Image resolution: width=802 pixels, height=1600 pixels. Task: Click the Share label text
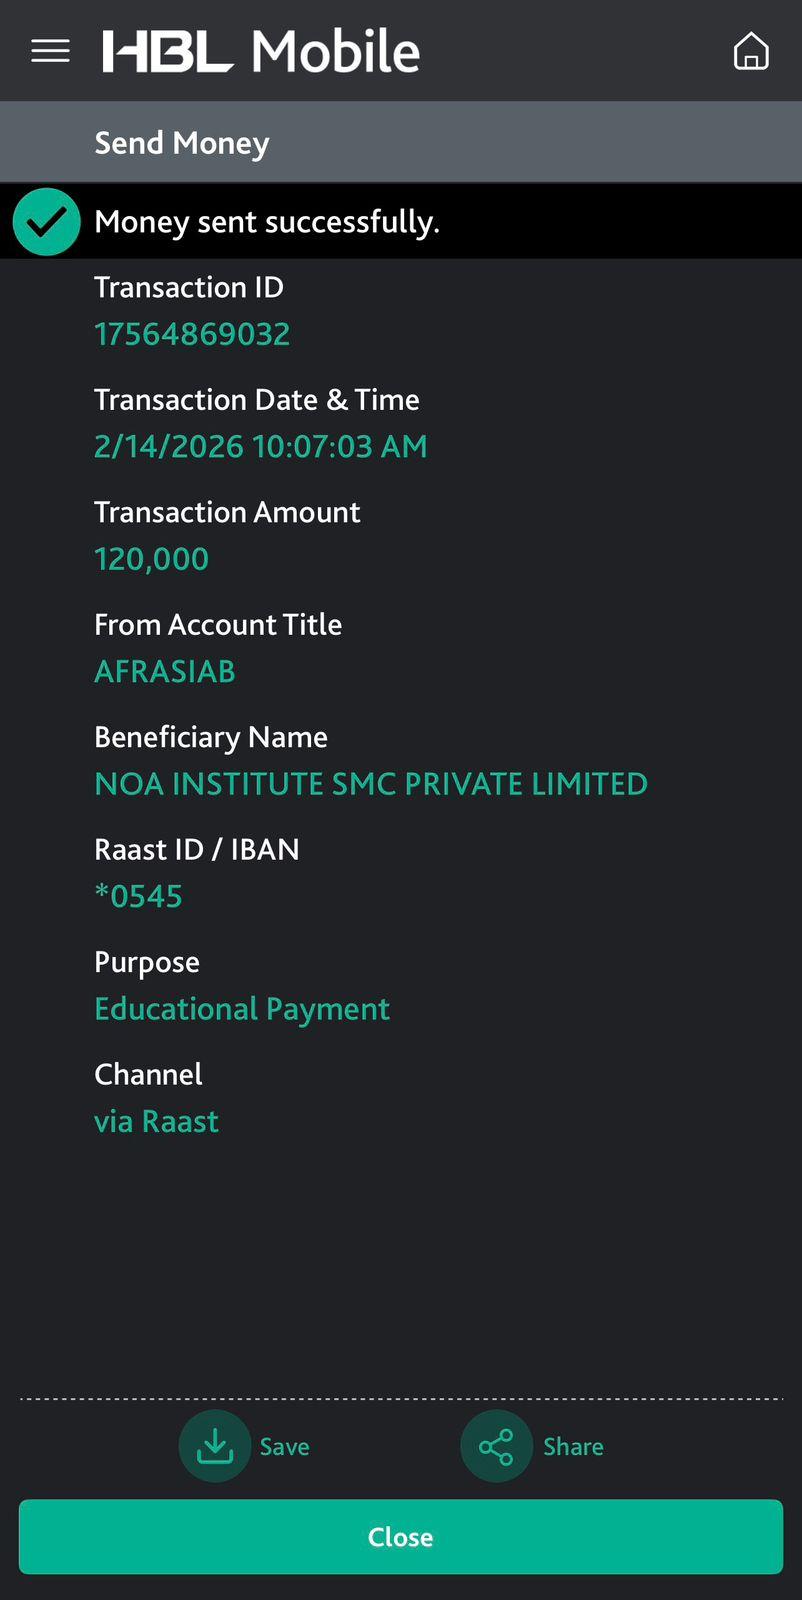click(x=573, y=1447)
